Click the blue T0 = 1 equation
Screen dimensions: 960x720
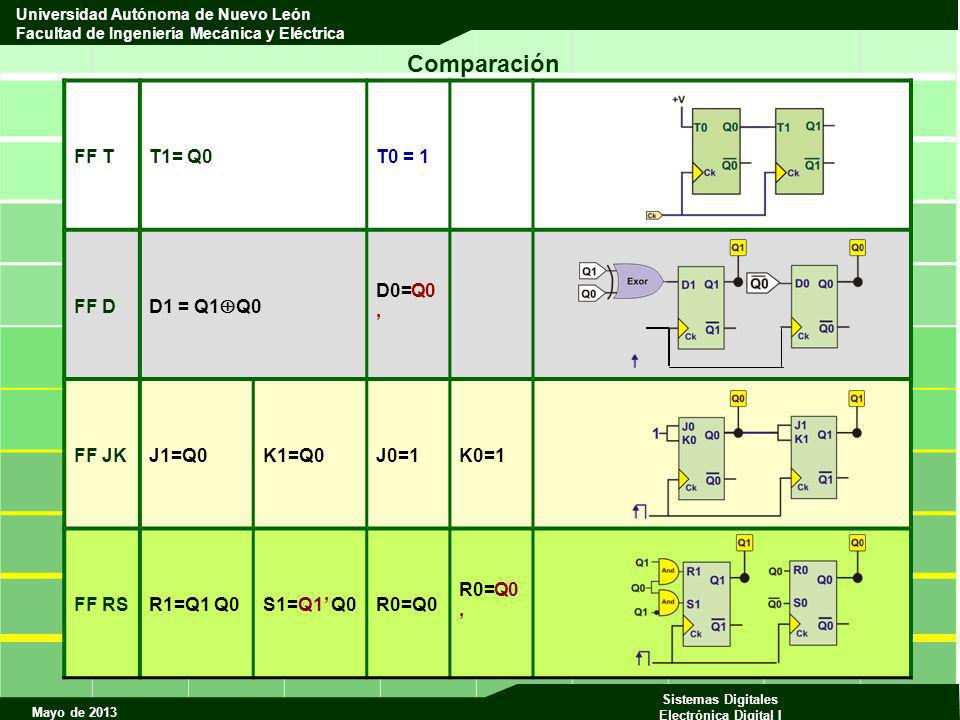point(402,157)
